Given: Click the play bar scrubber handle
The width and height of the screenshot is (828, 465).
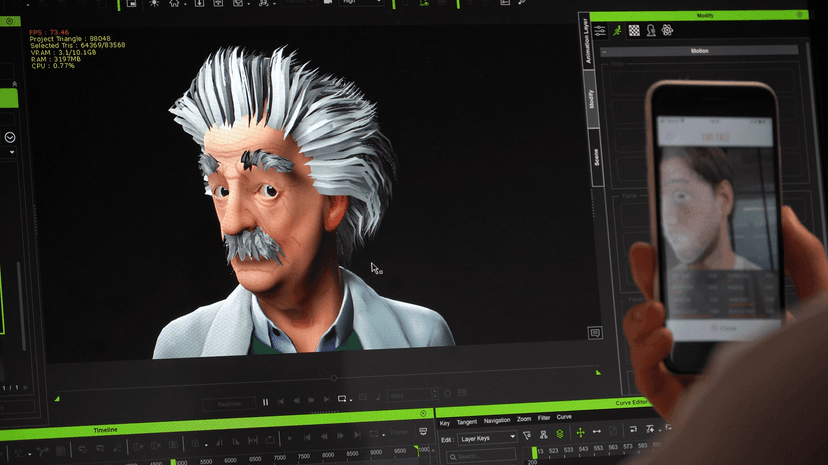Looking at the screenshot, I should click(x=334, y=378).
